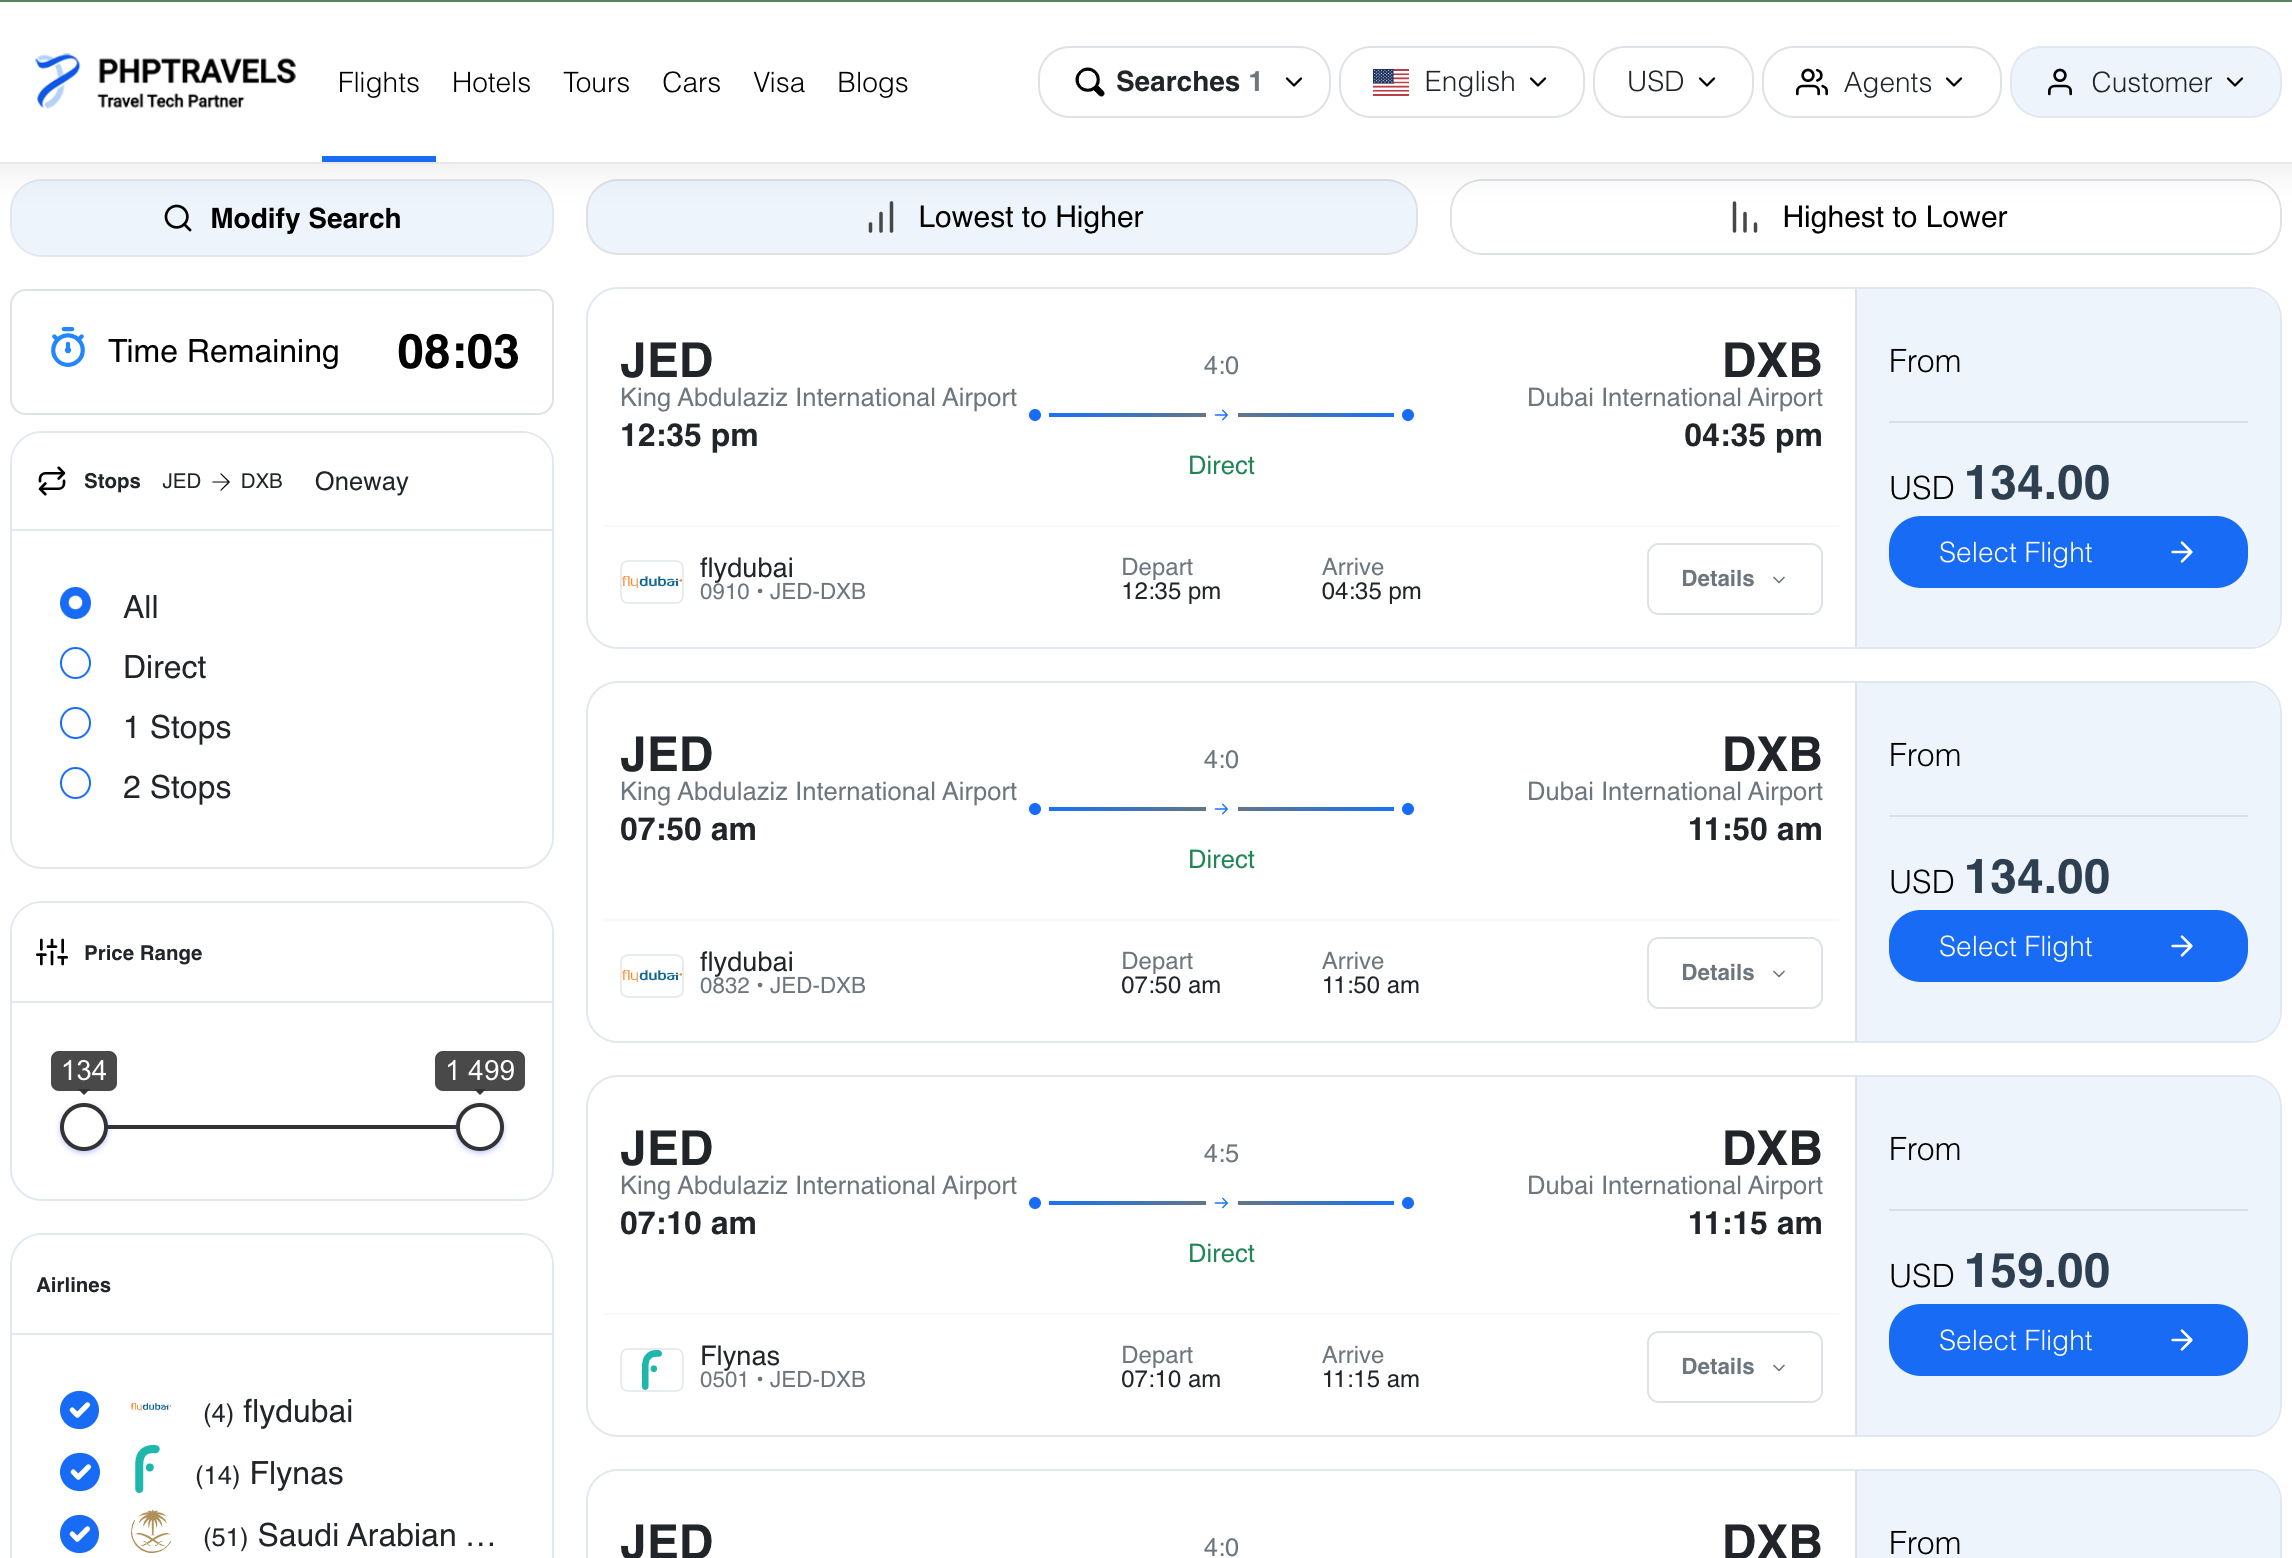The height and width of the screenshot is (1558, 2292).
Task: Click the 08:03 countdown timer
Action: (458, 352)
